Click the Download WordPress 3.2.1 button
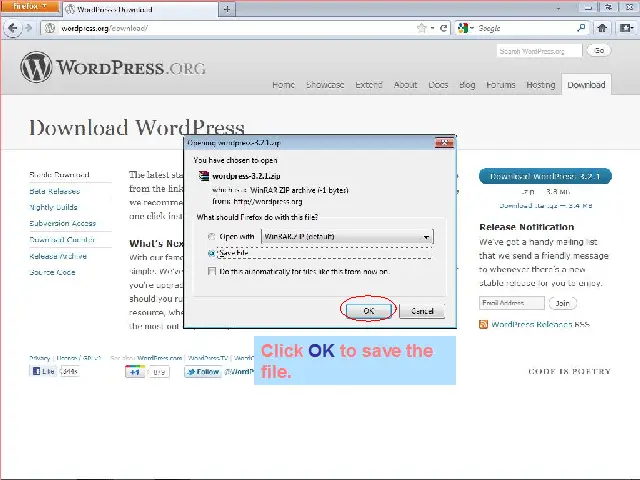 [545, 176]
